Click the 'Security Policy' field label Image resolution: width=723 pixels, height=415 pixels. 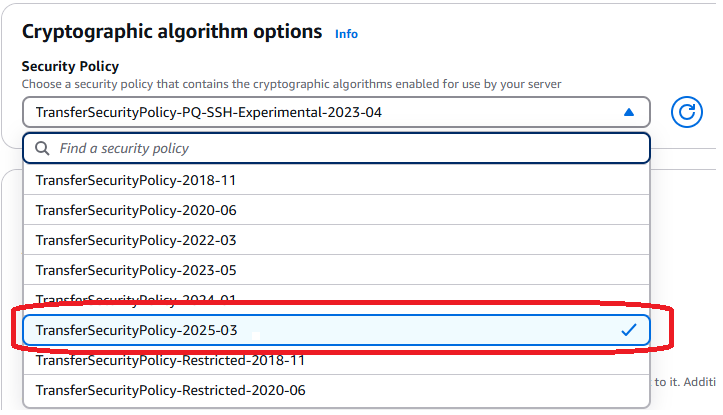click(70, 65)
